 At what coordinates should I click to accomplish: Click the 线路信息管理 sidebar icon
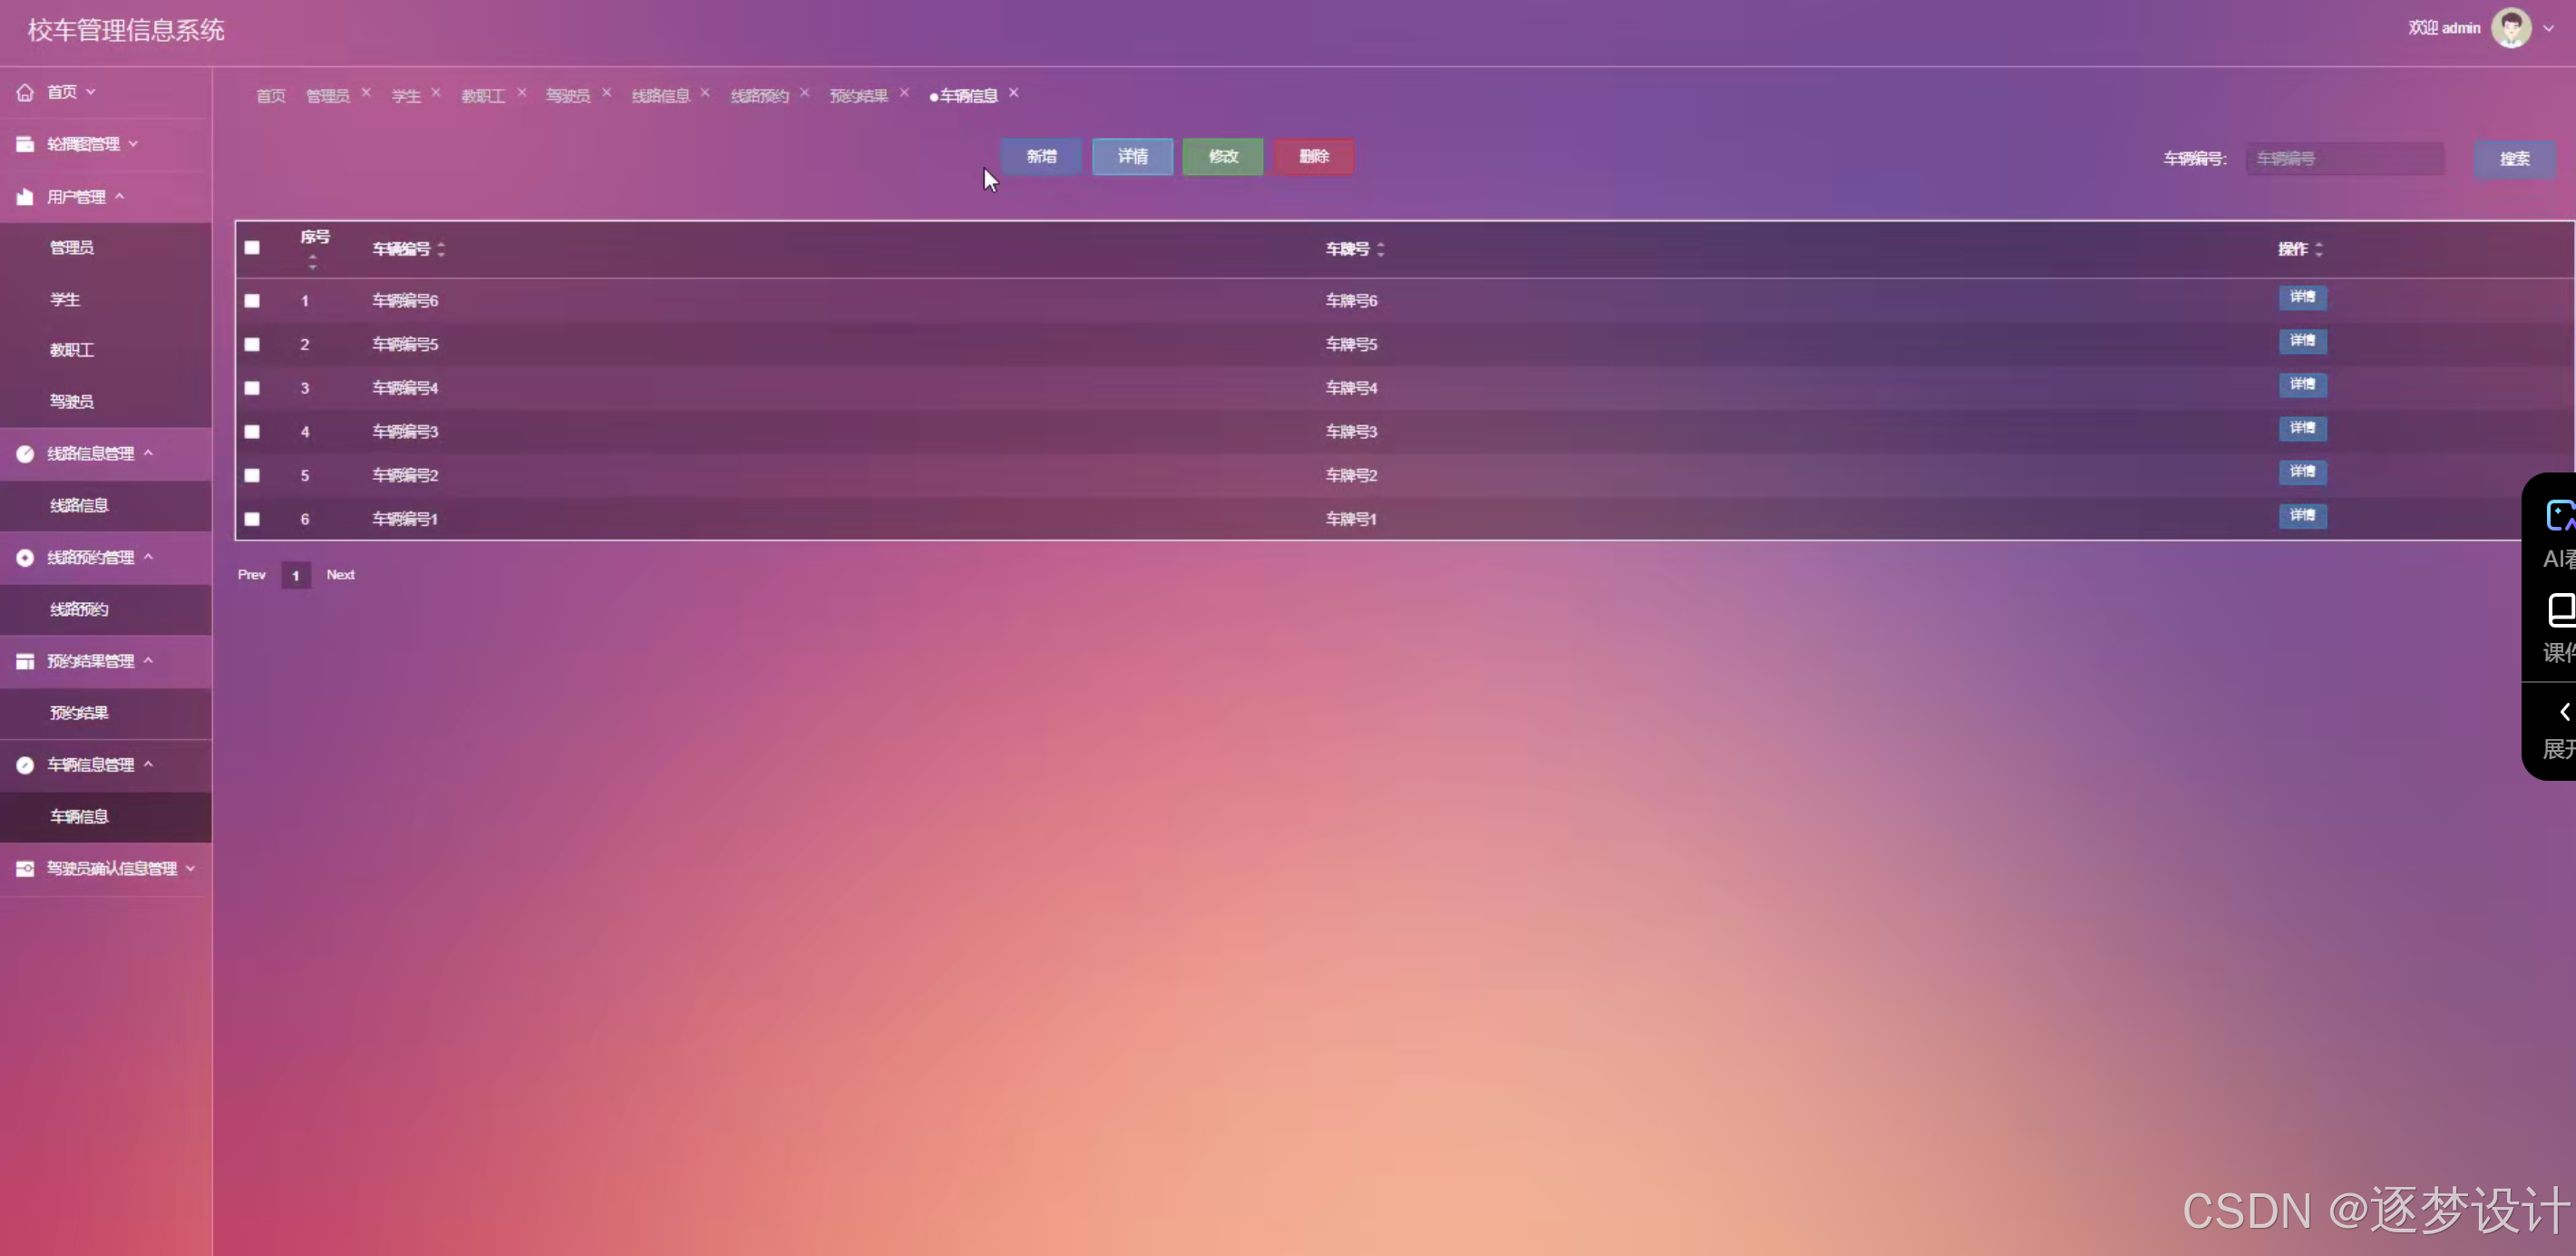pos(25,454)
